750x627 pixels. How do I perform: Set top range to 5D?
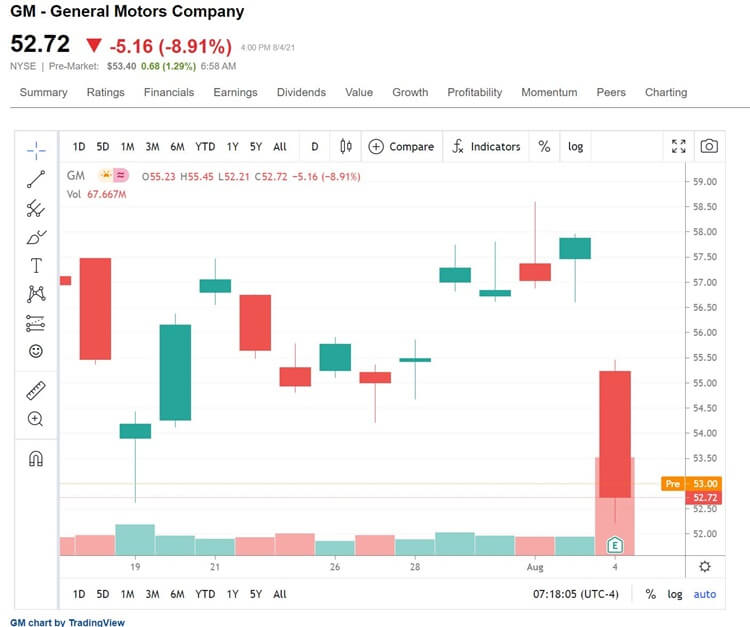pos(103,147)
